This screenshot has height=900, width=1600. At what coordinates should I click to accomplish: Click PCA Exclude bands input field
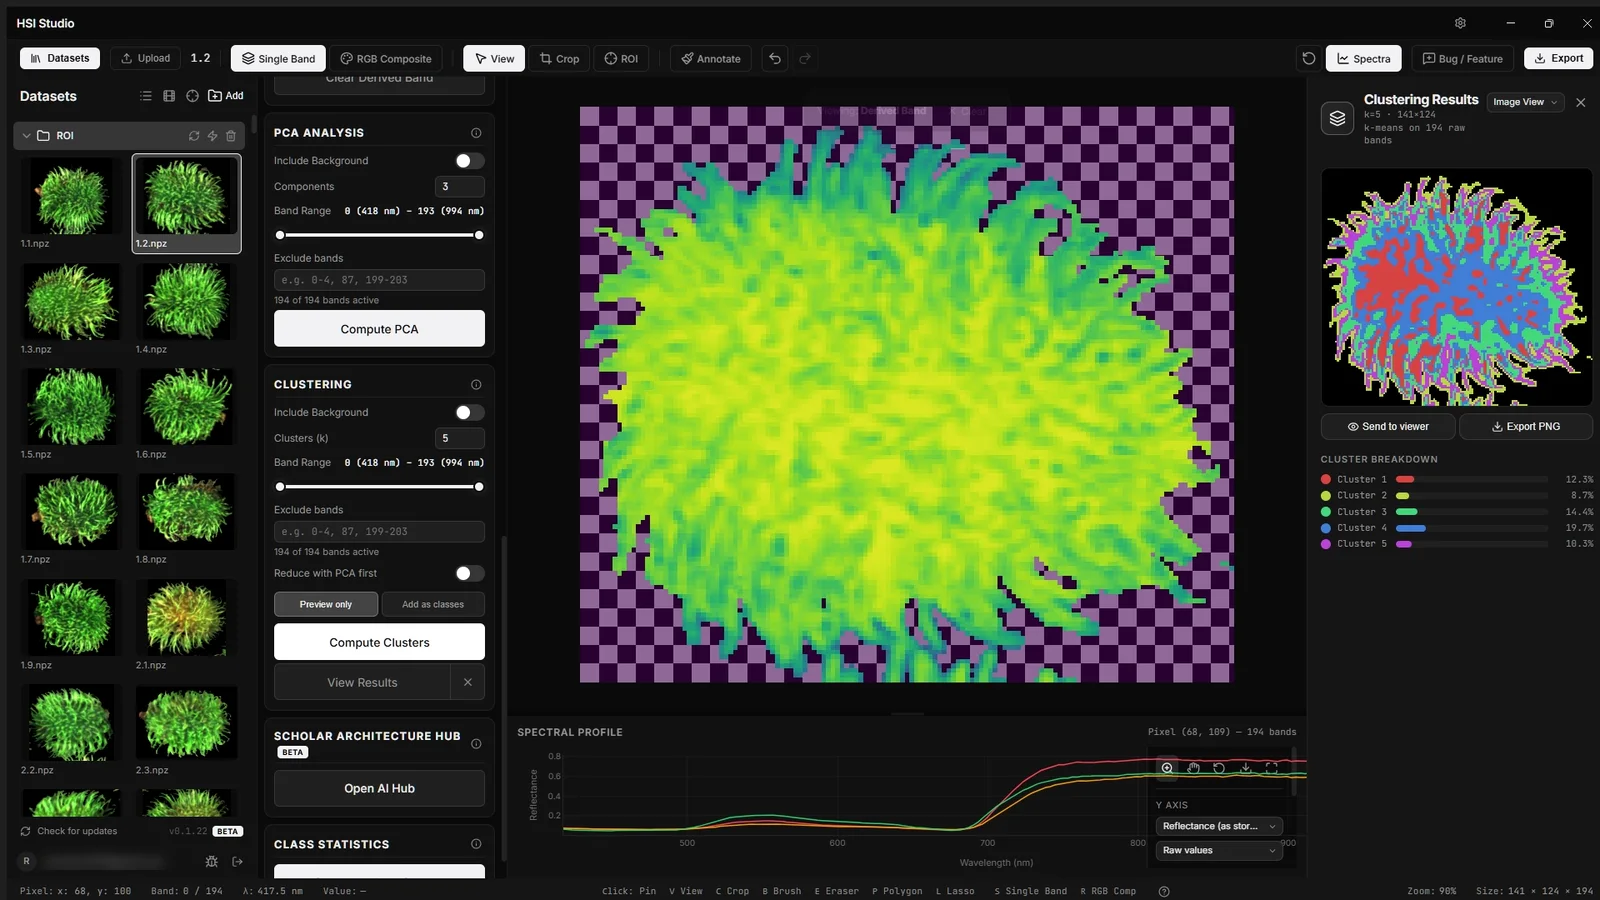pyautogui.click(x=379, y=280)
